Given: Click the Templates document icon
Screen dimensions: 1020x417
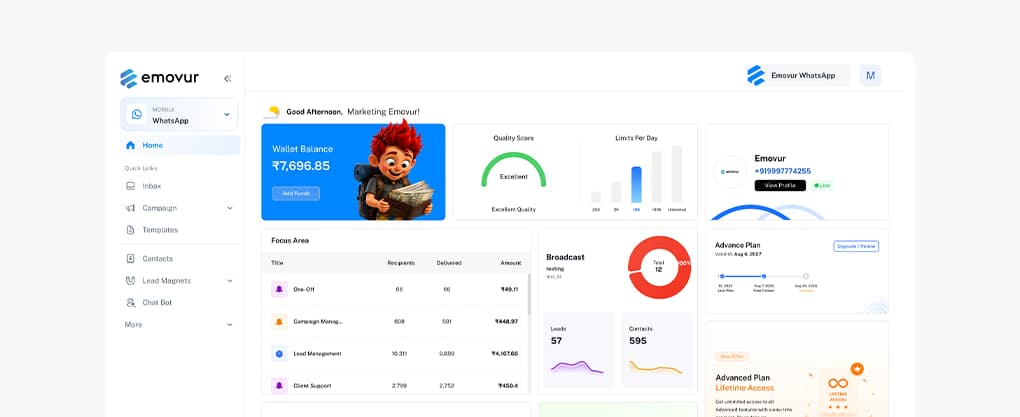Looking at the screenshot, I should point(131,230).
